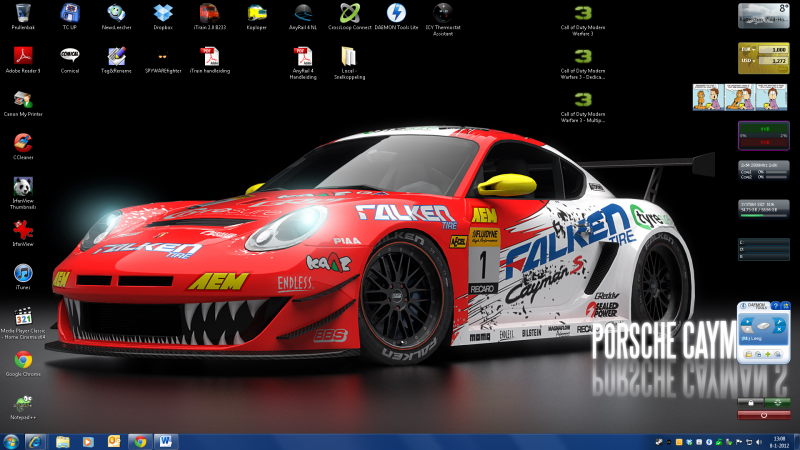Open CrossLoop Connect from the desktop

pos(350,17)
